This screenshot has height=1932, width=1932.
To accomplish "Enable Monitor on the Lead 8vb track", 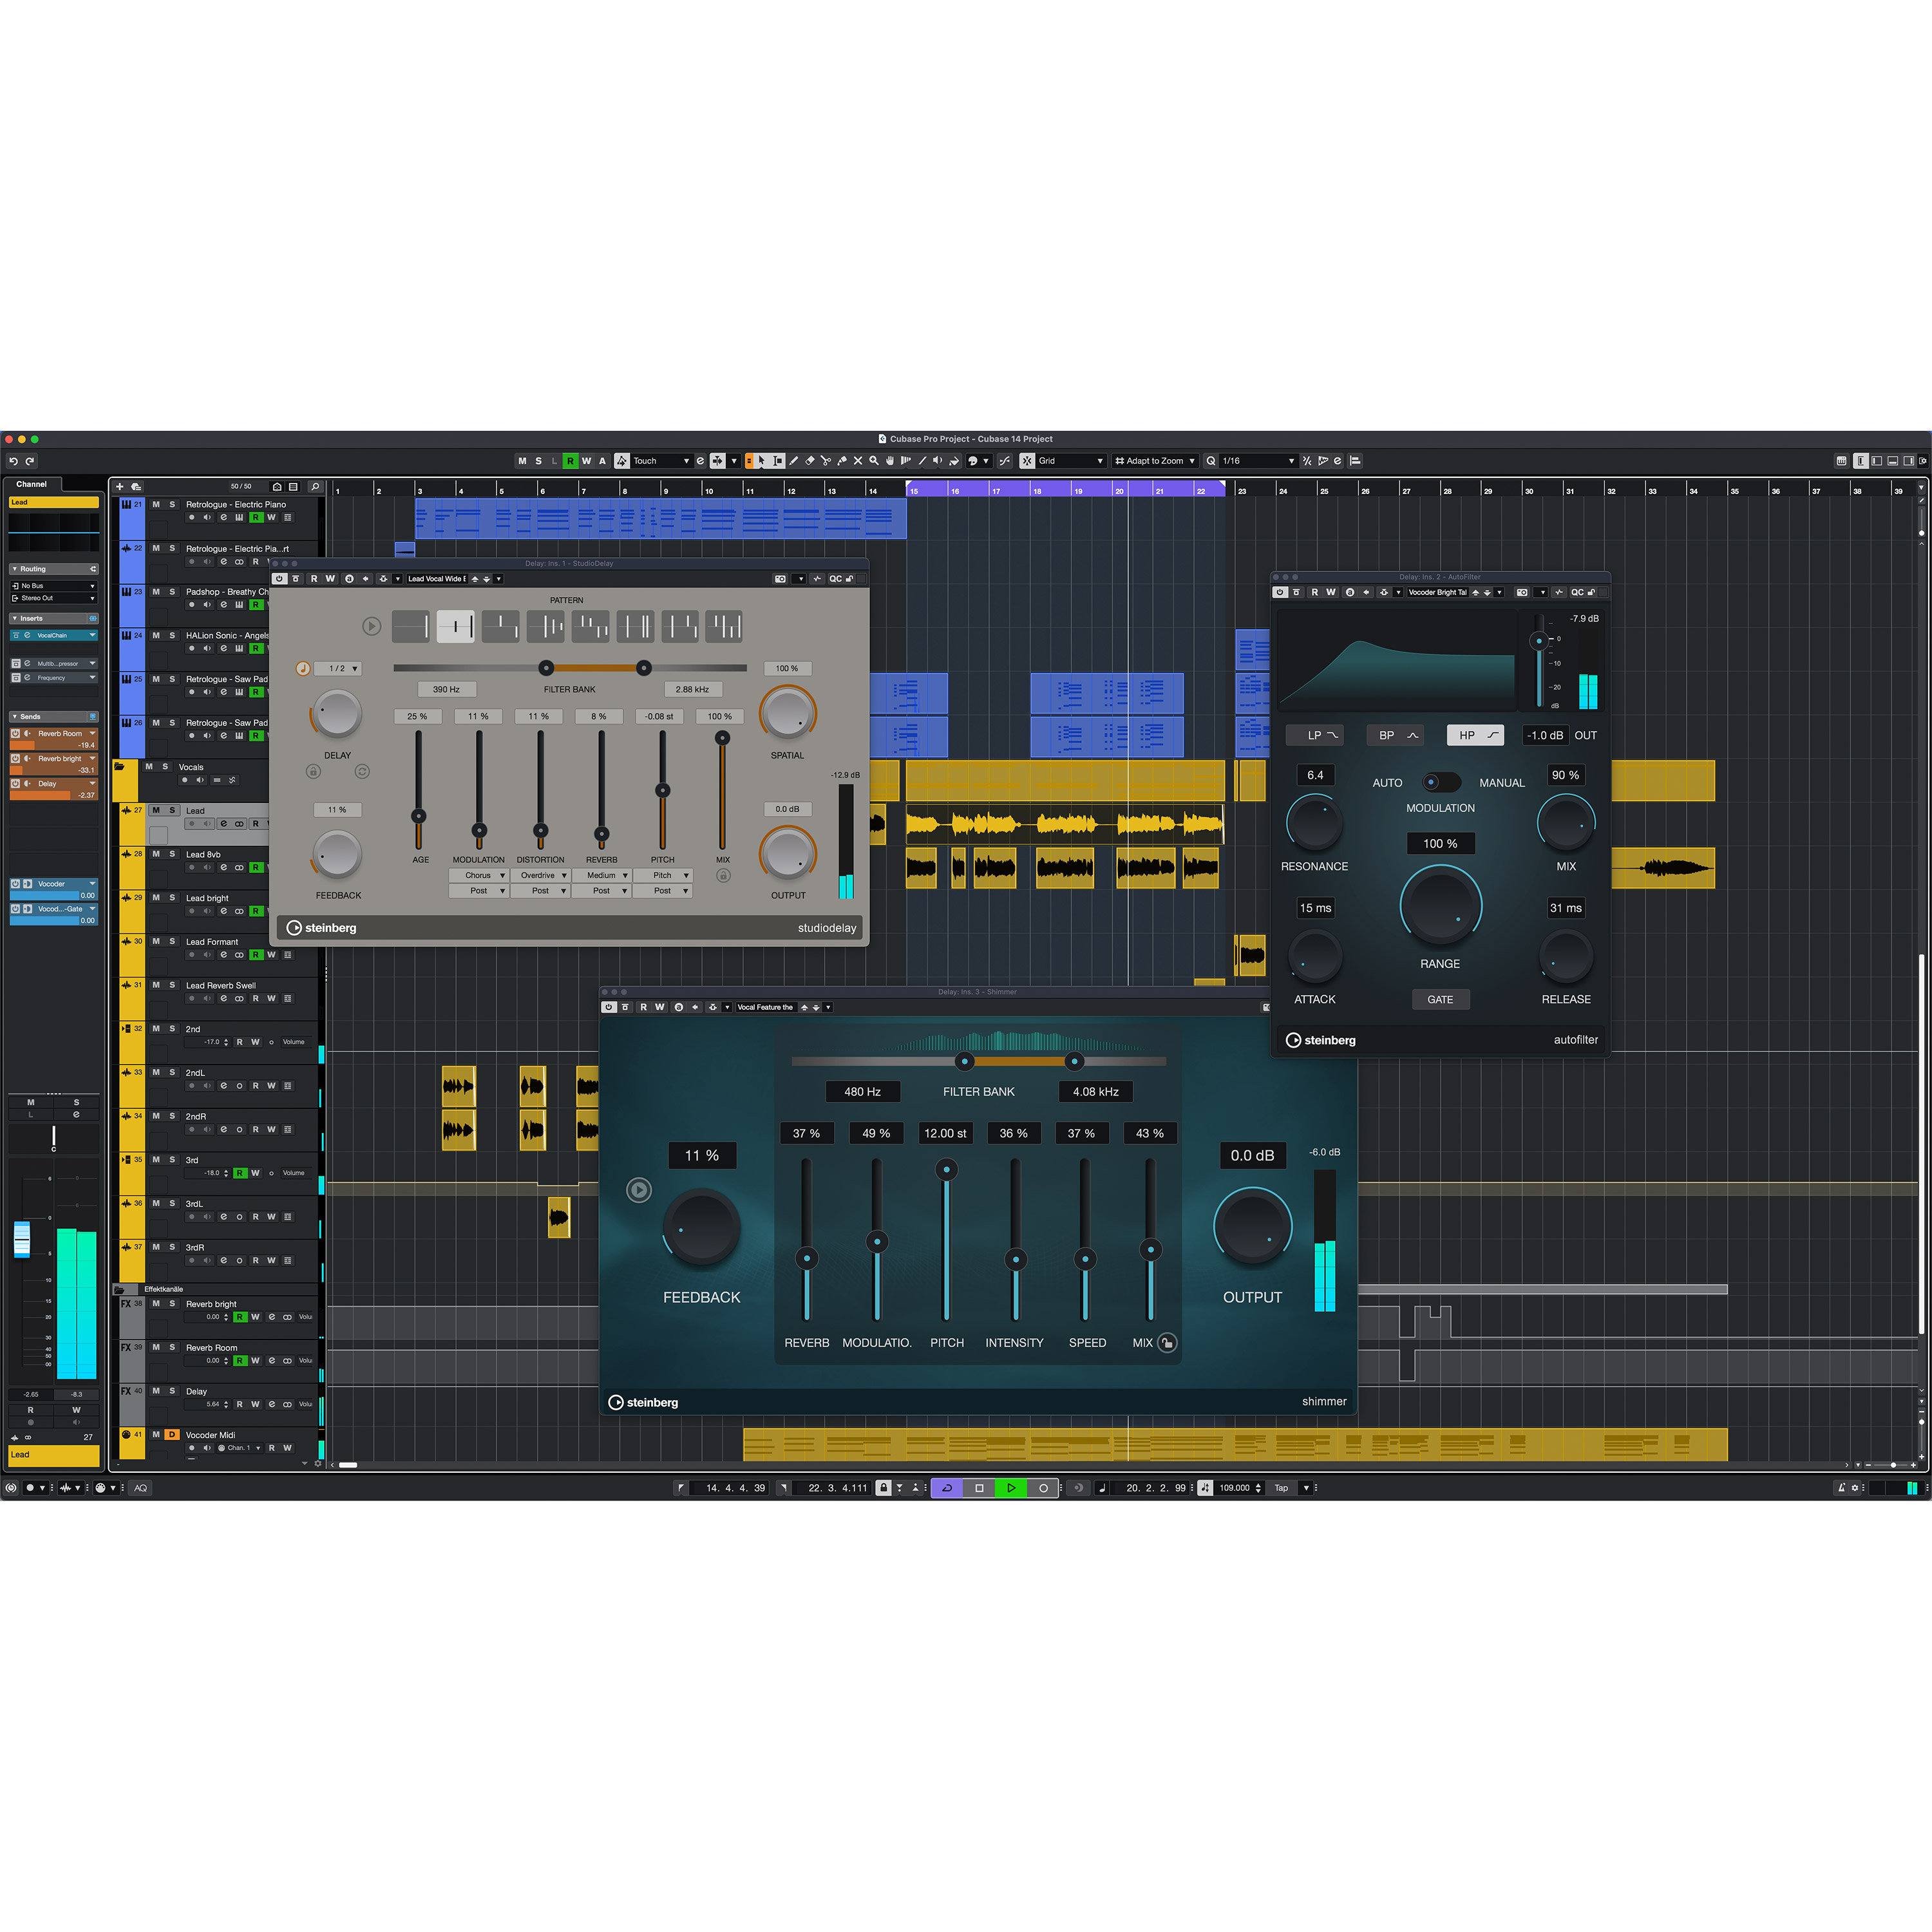I will 208,867.
